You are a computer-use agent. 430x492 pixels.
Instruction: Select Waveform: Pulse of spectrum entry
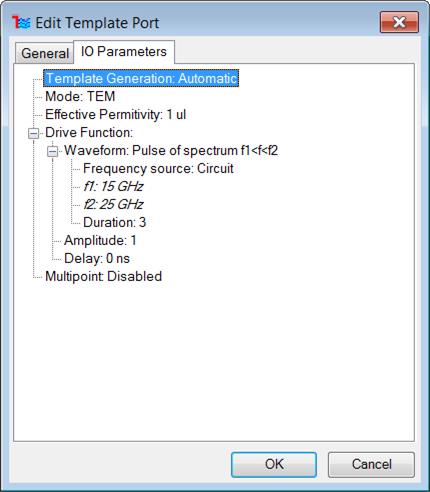[x=171, y=150]
